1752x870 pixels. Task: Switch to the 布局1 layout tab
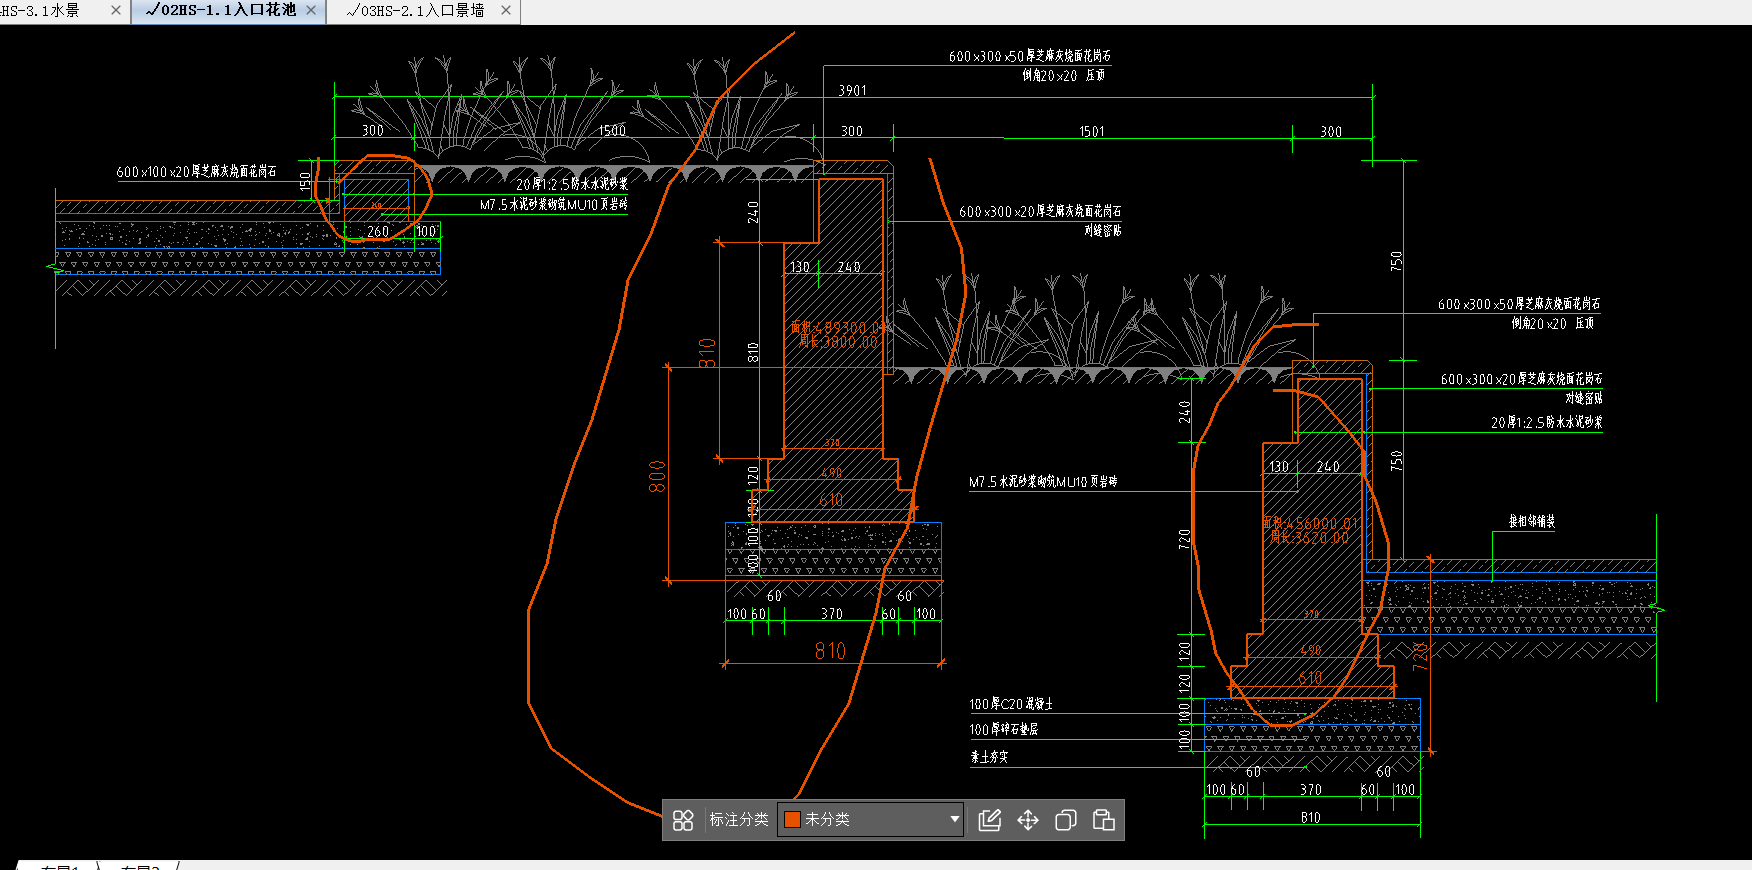click(x=60, y=865)
